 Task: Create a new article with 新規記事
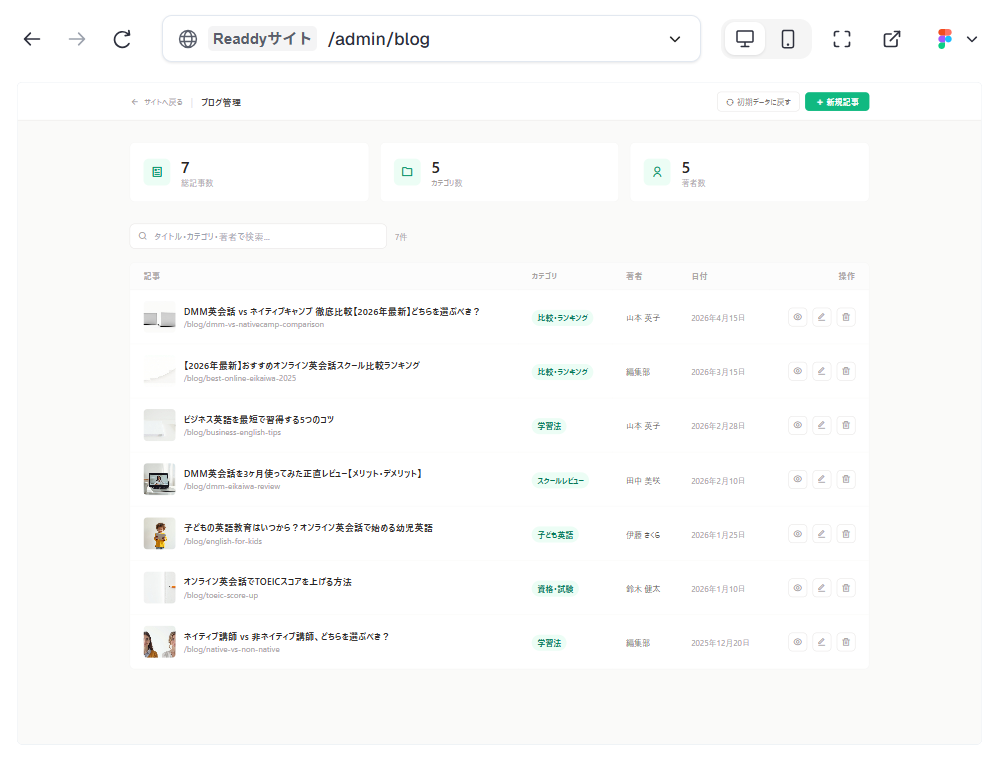tap(837, 102)
